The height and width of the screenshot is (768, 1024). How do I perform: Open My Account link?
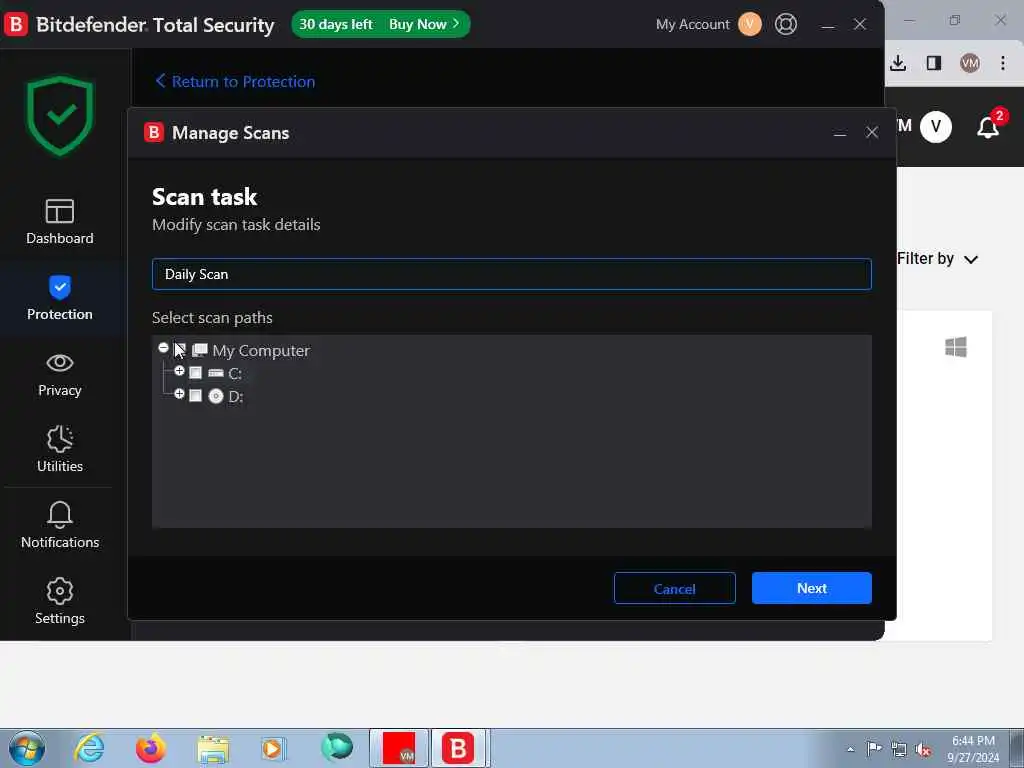coord(692,24)
